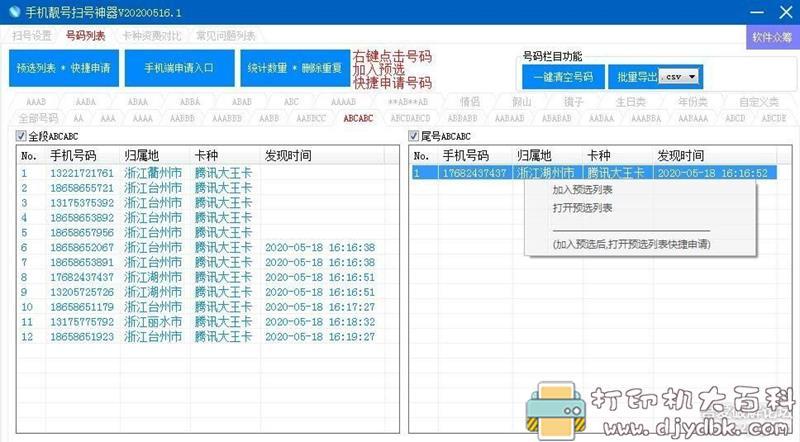Viewport: 800px width, 442px height.
Task: Select number 13175375392 row
Action: (201, 203)
